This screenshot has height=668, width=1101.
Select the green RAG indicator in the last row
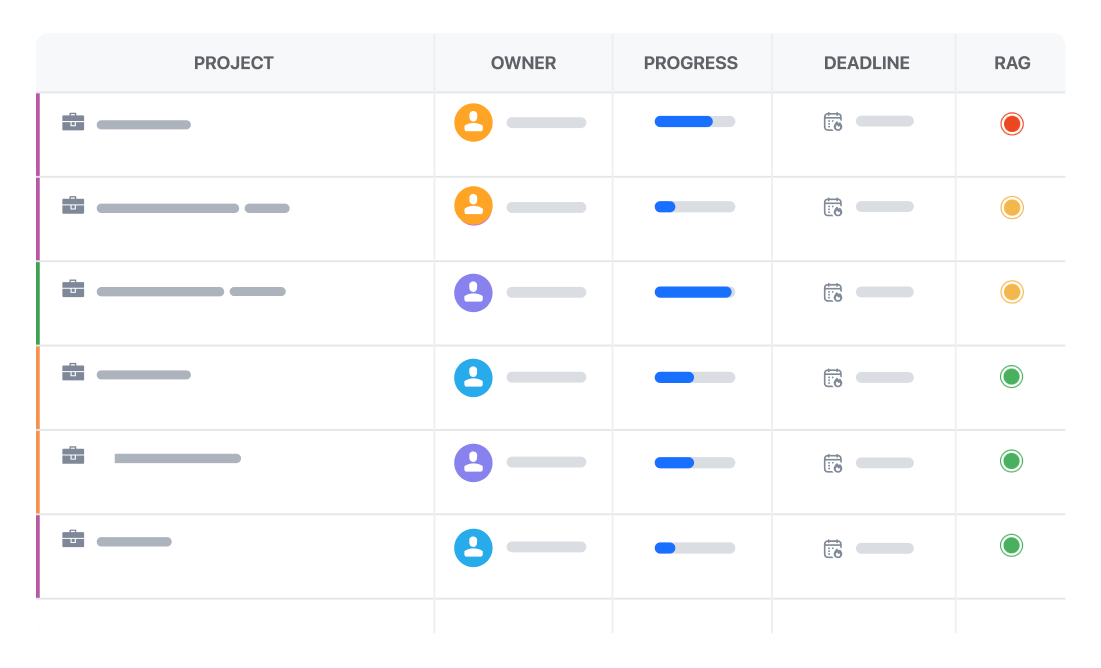point(1011,545)
